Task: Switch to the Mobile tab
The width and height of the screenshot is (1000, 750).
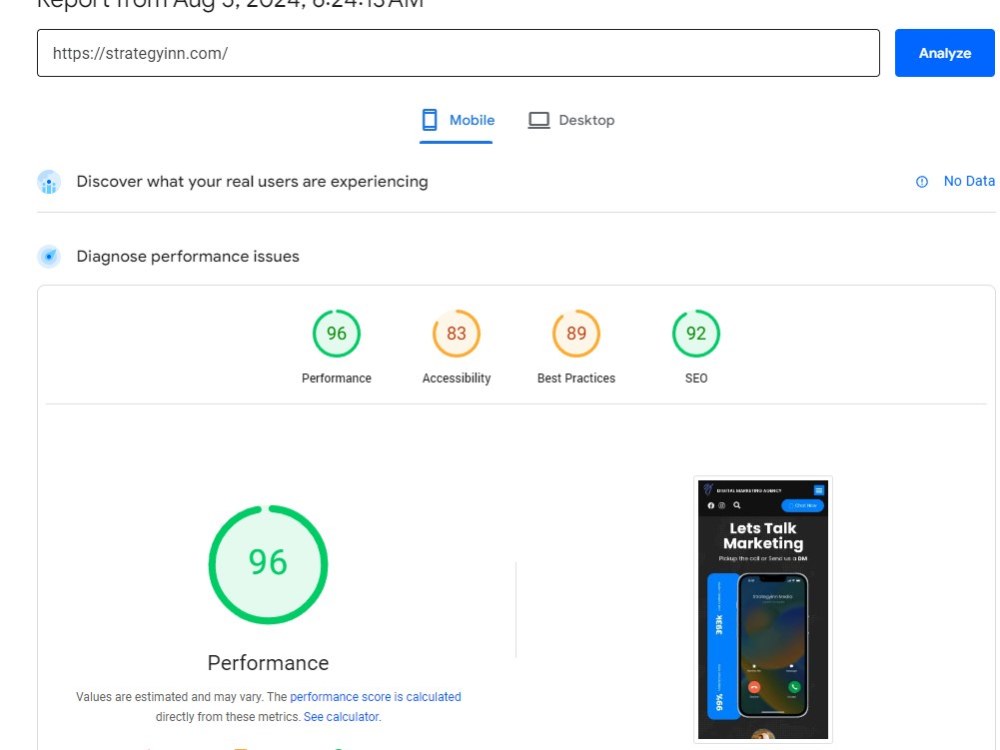Action: (x=457, y=121)
